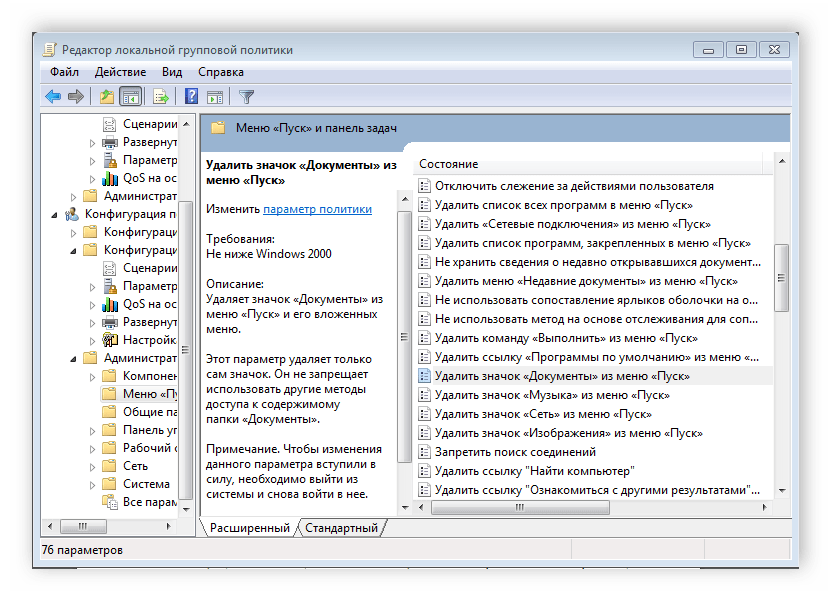Click the Back arrow in the toolbar
The height and width of the screenshot is (601, 831).
point(53,97)
